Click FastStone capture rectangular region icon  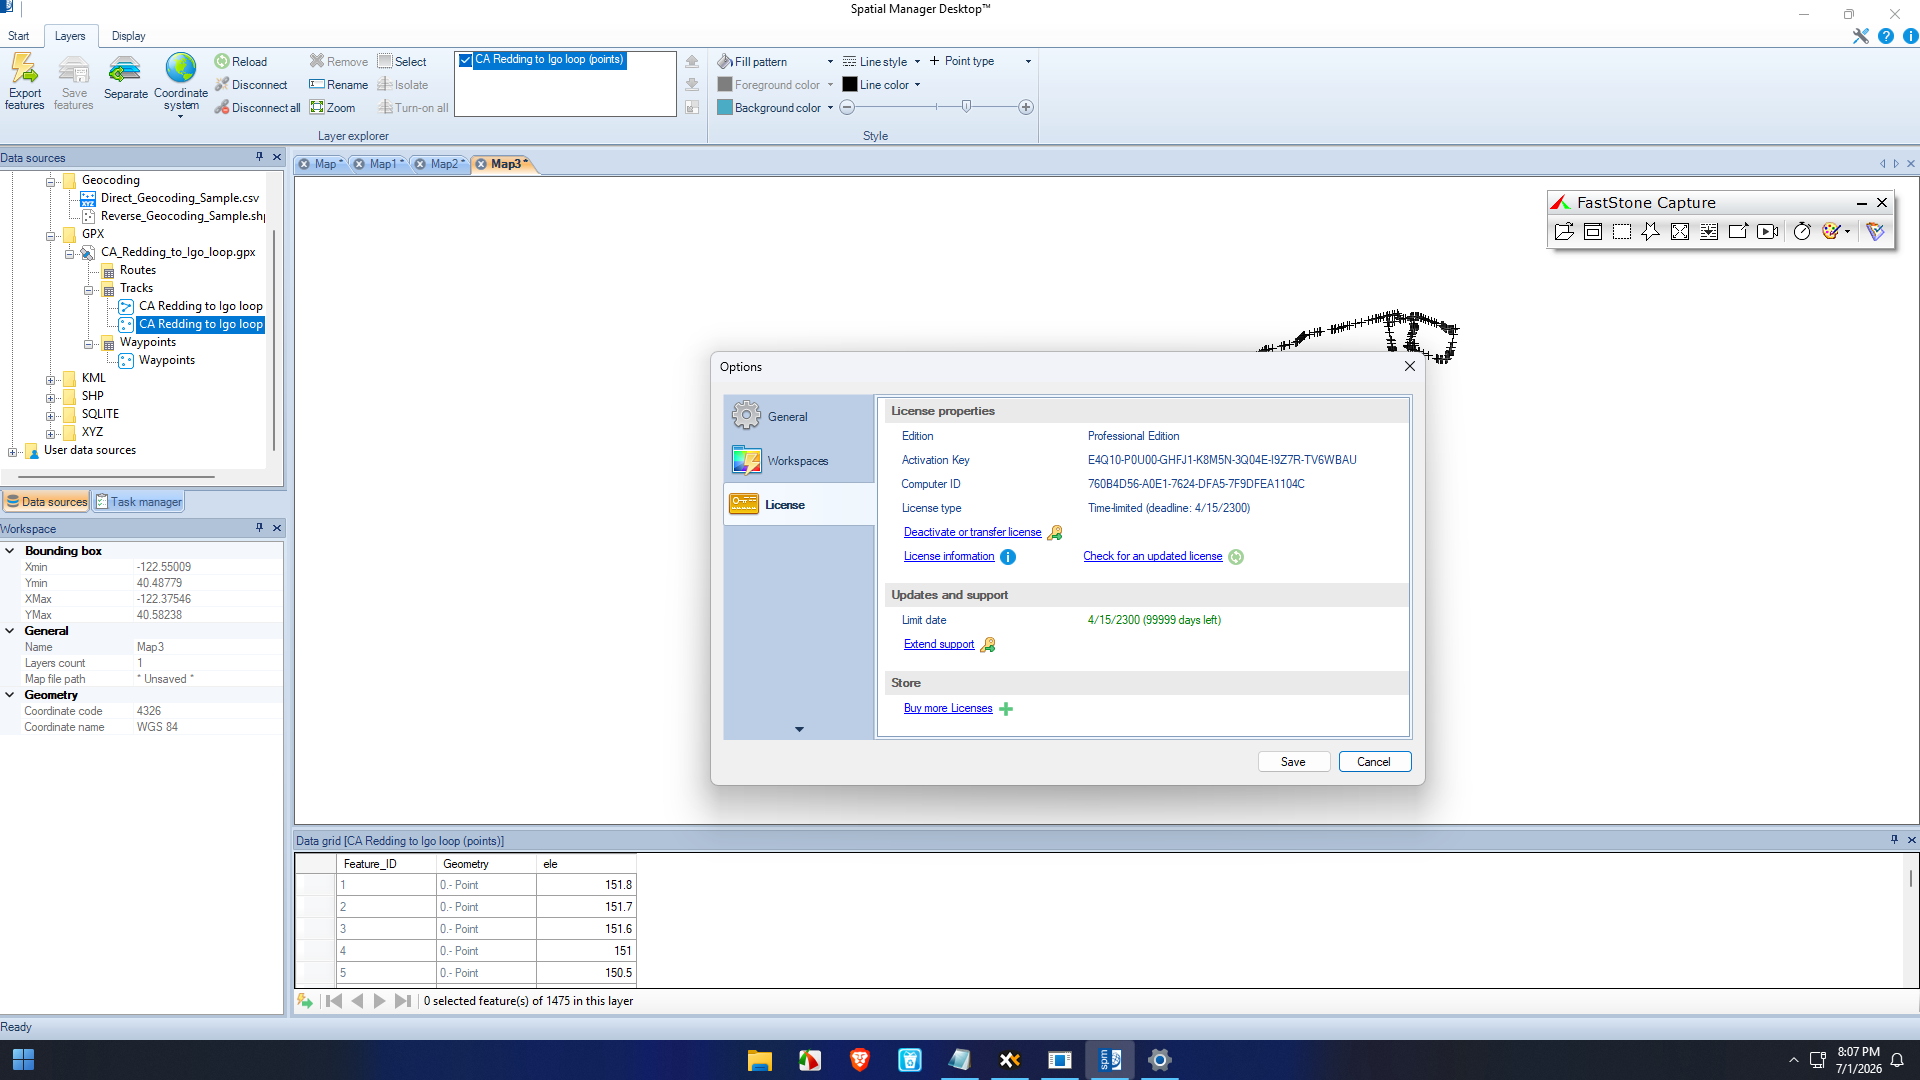(1622, 231)
